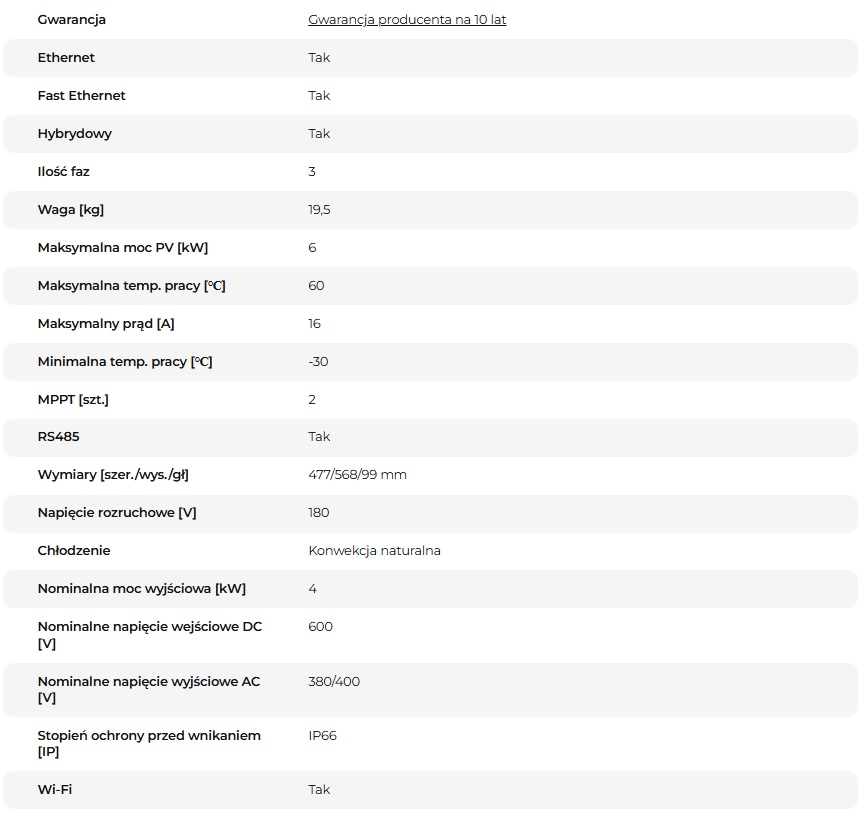The width and height of the screenshot is (868, 825).
Task: Click the 'Nominalna moc wyjściowa [kW]' label
Action: 141,589
